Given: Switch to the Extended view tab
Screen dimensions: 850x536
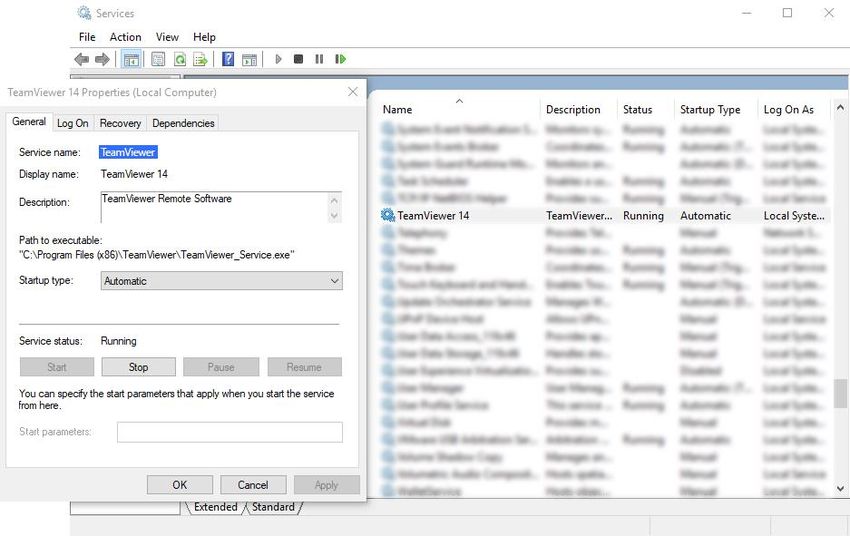Looking at the screenshot, I should [216, 507].
